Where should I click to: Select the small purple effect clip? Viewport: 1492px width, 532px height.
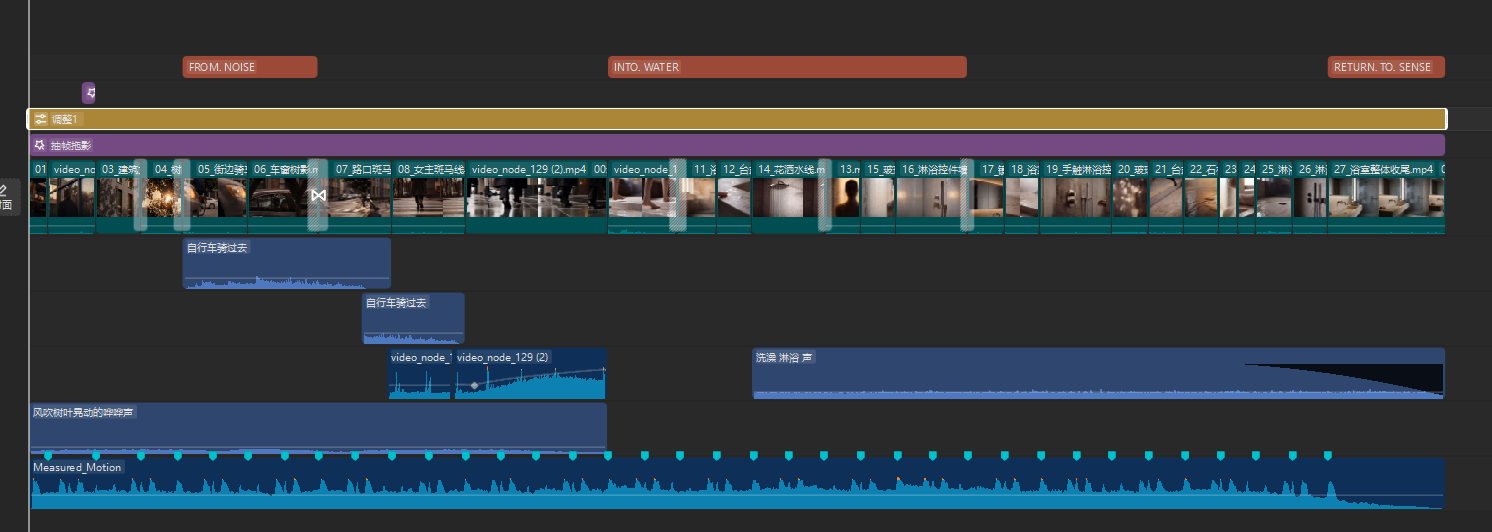89,93
